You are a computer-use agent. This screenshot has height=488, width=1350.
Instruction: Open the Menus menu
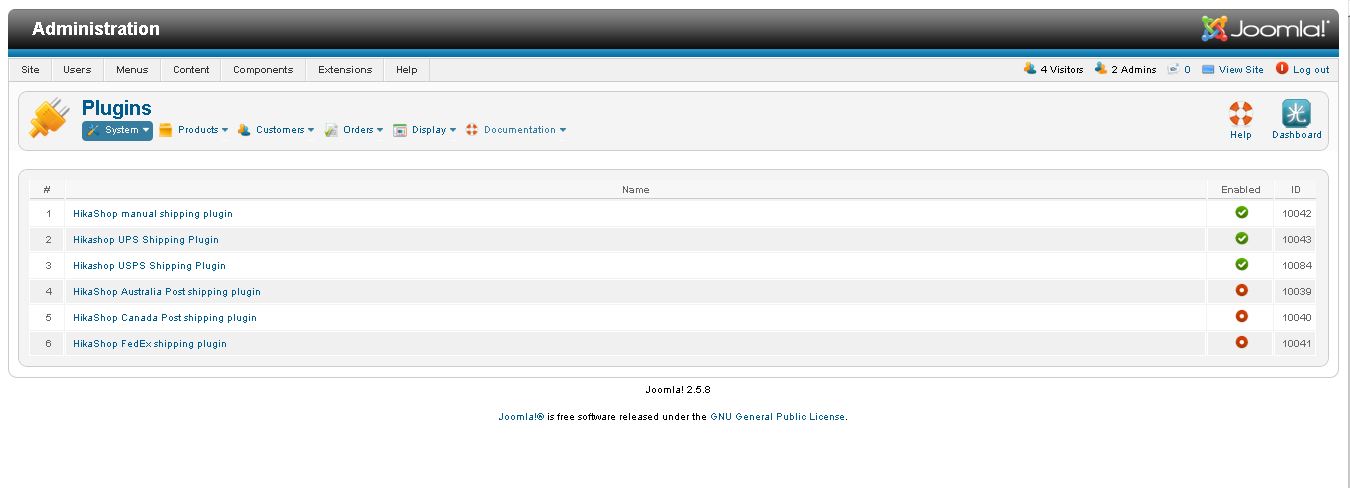(132, 70)
